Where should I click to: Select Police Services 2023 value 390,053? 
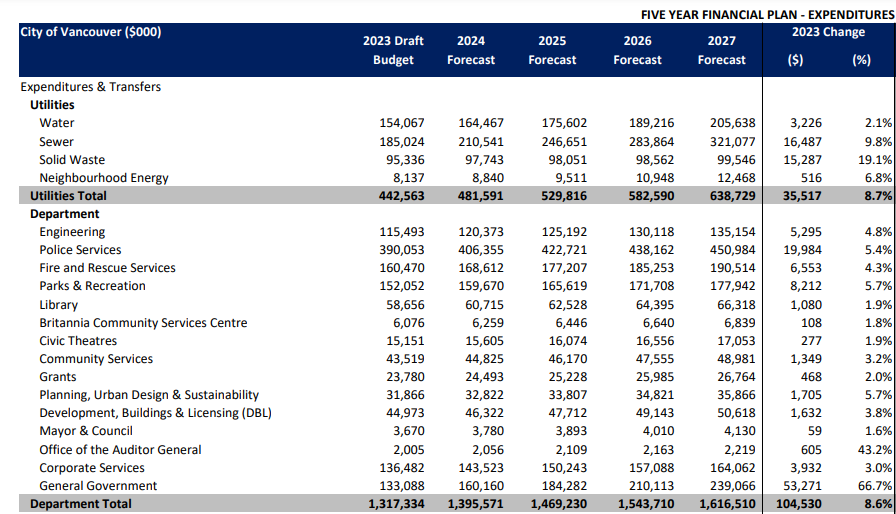pyautogui.click(x=402, y=250)
